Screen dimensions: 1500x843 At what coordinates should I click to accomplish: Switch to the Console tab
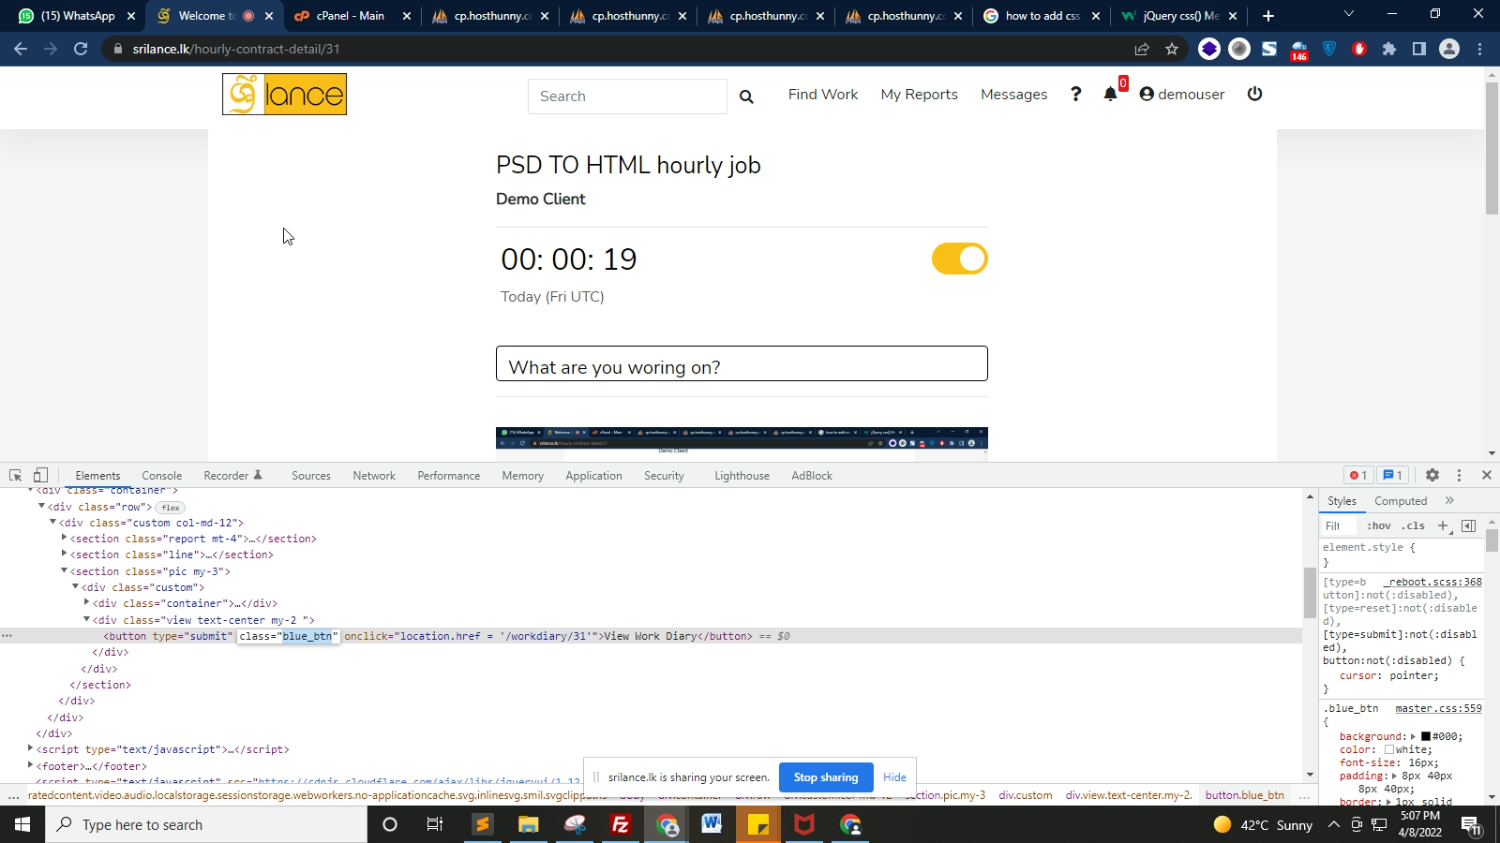[161, 476]
